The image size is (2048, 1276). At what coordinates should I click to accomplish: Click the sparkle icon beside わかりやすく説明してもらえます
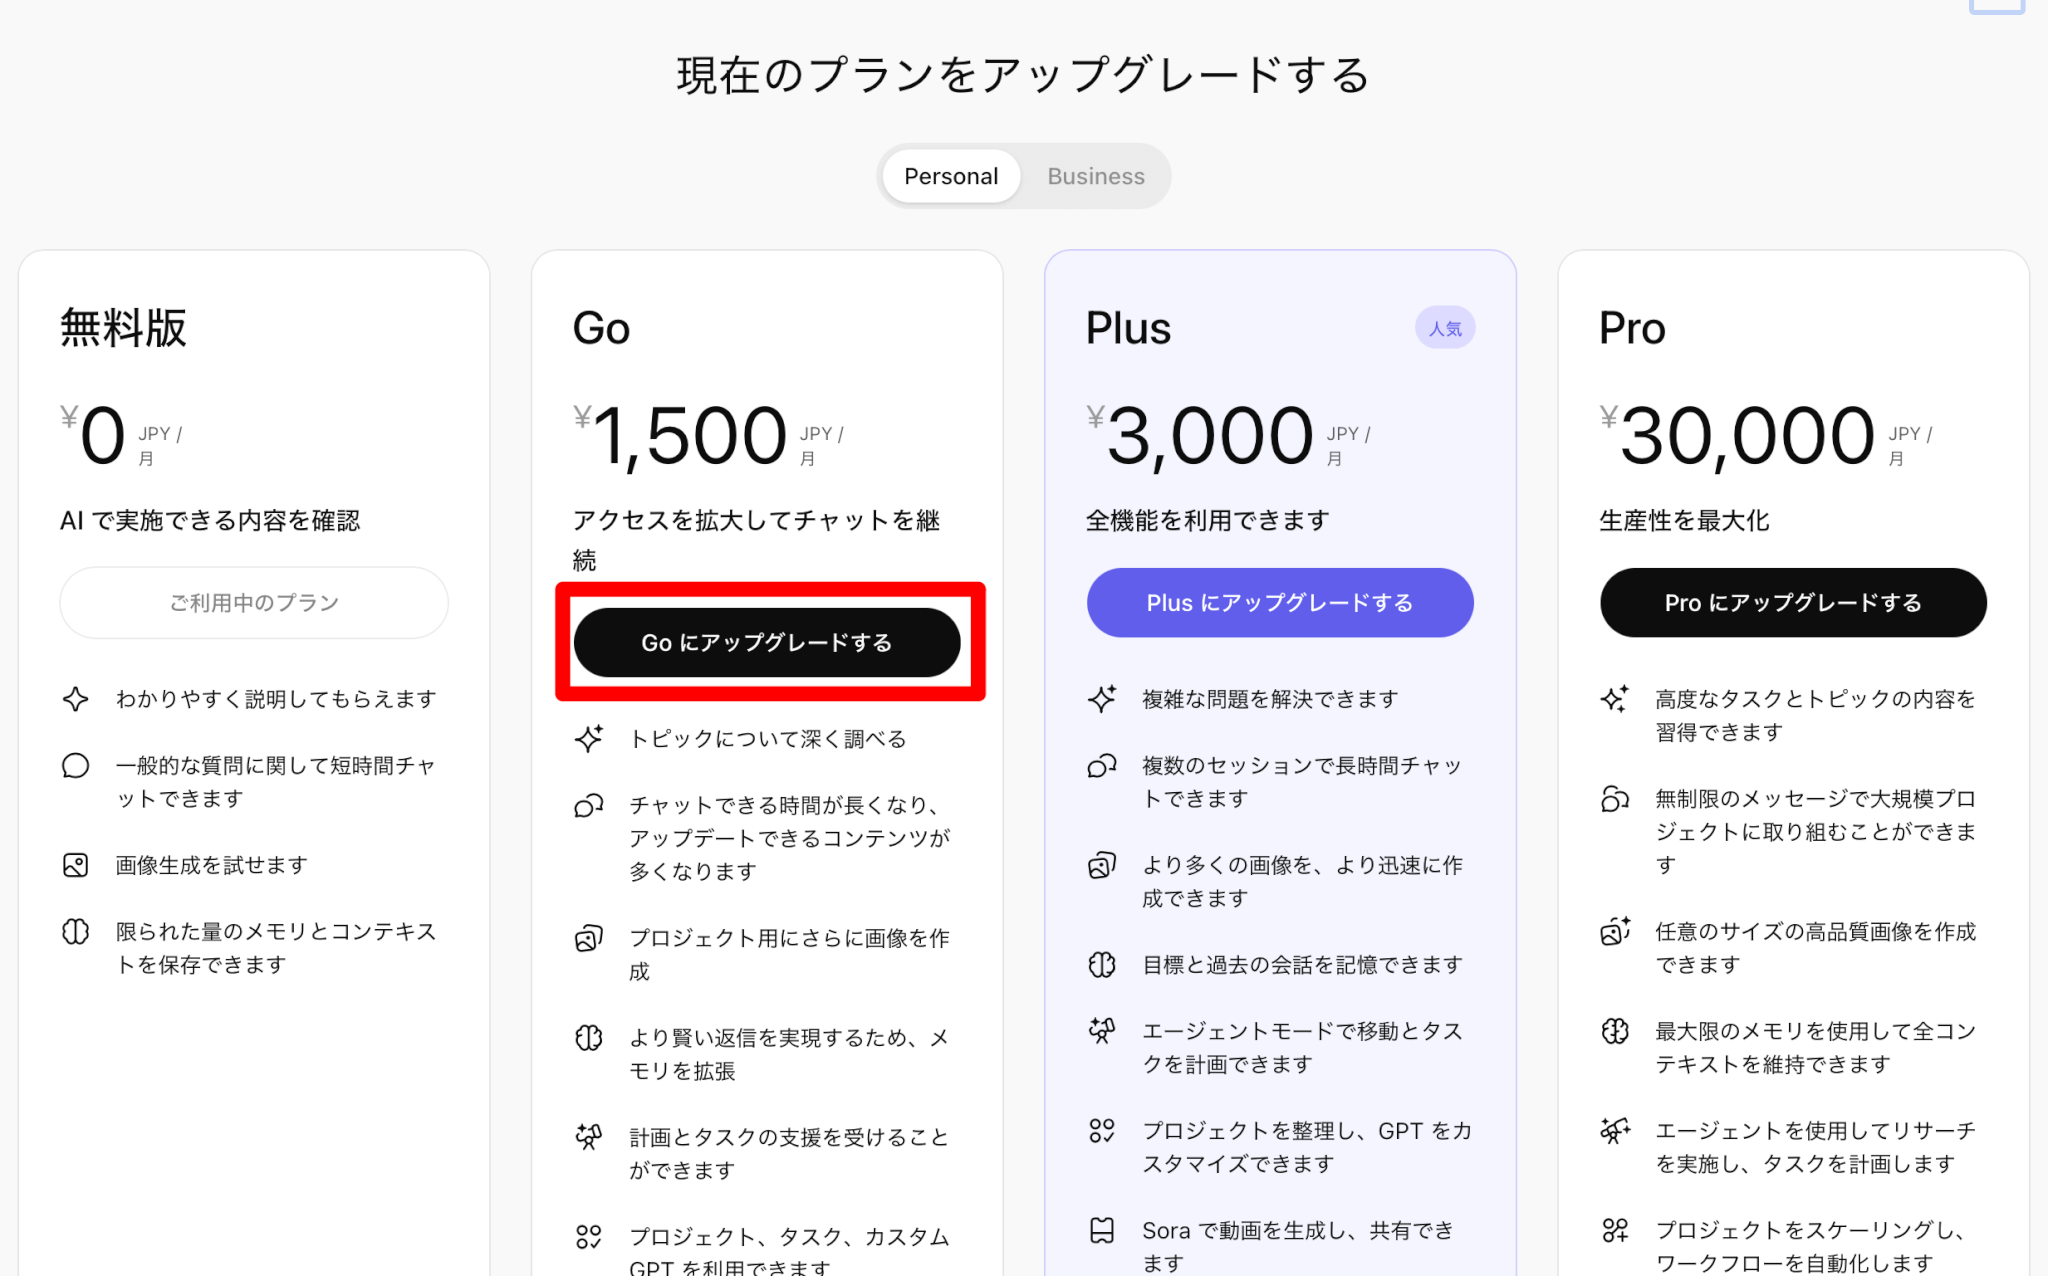point(76,699)
